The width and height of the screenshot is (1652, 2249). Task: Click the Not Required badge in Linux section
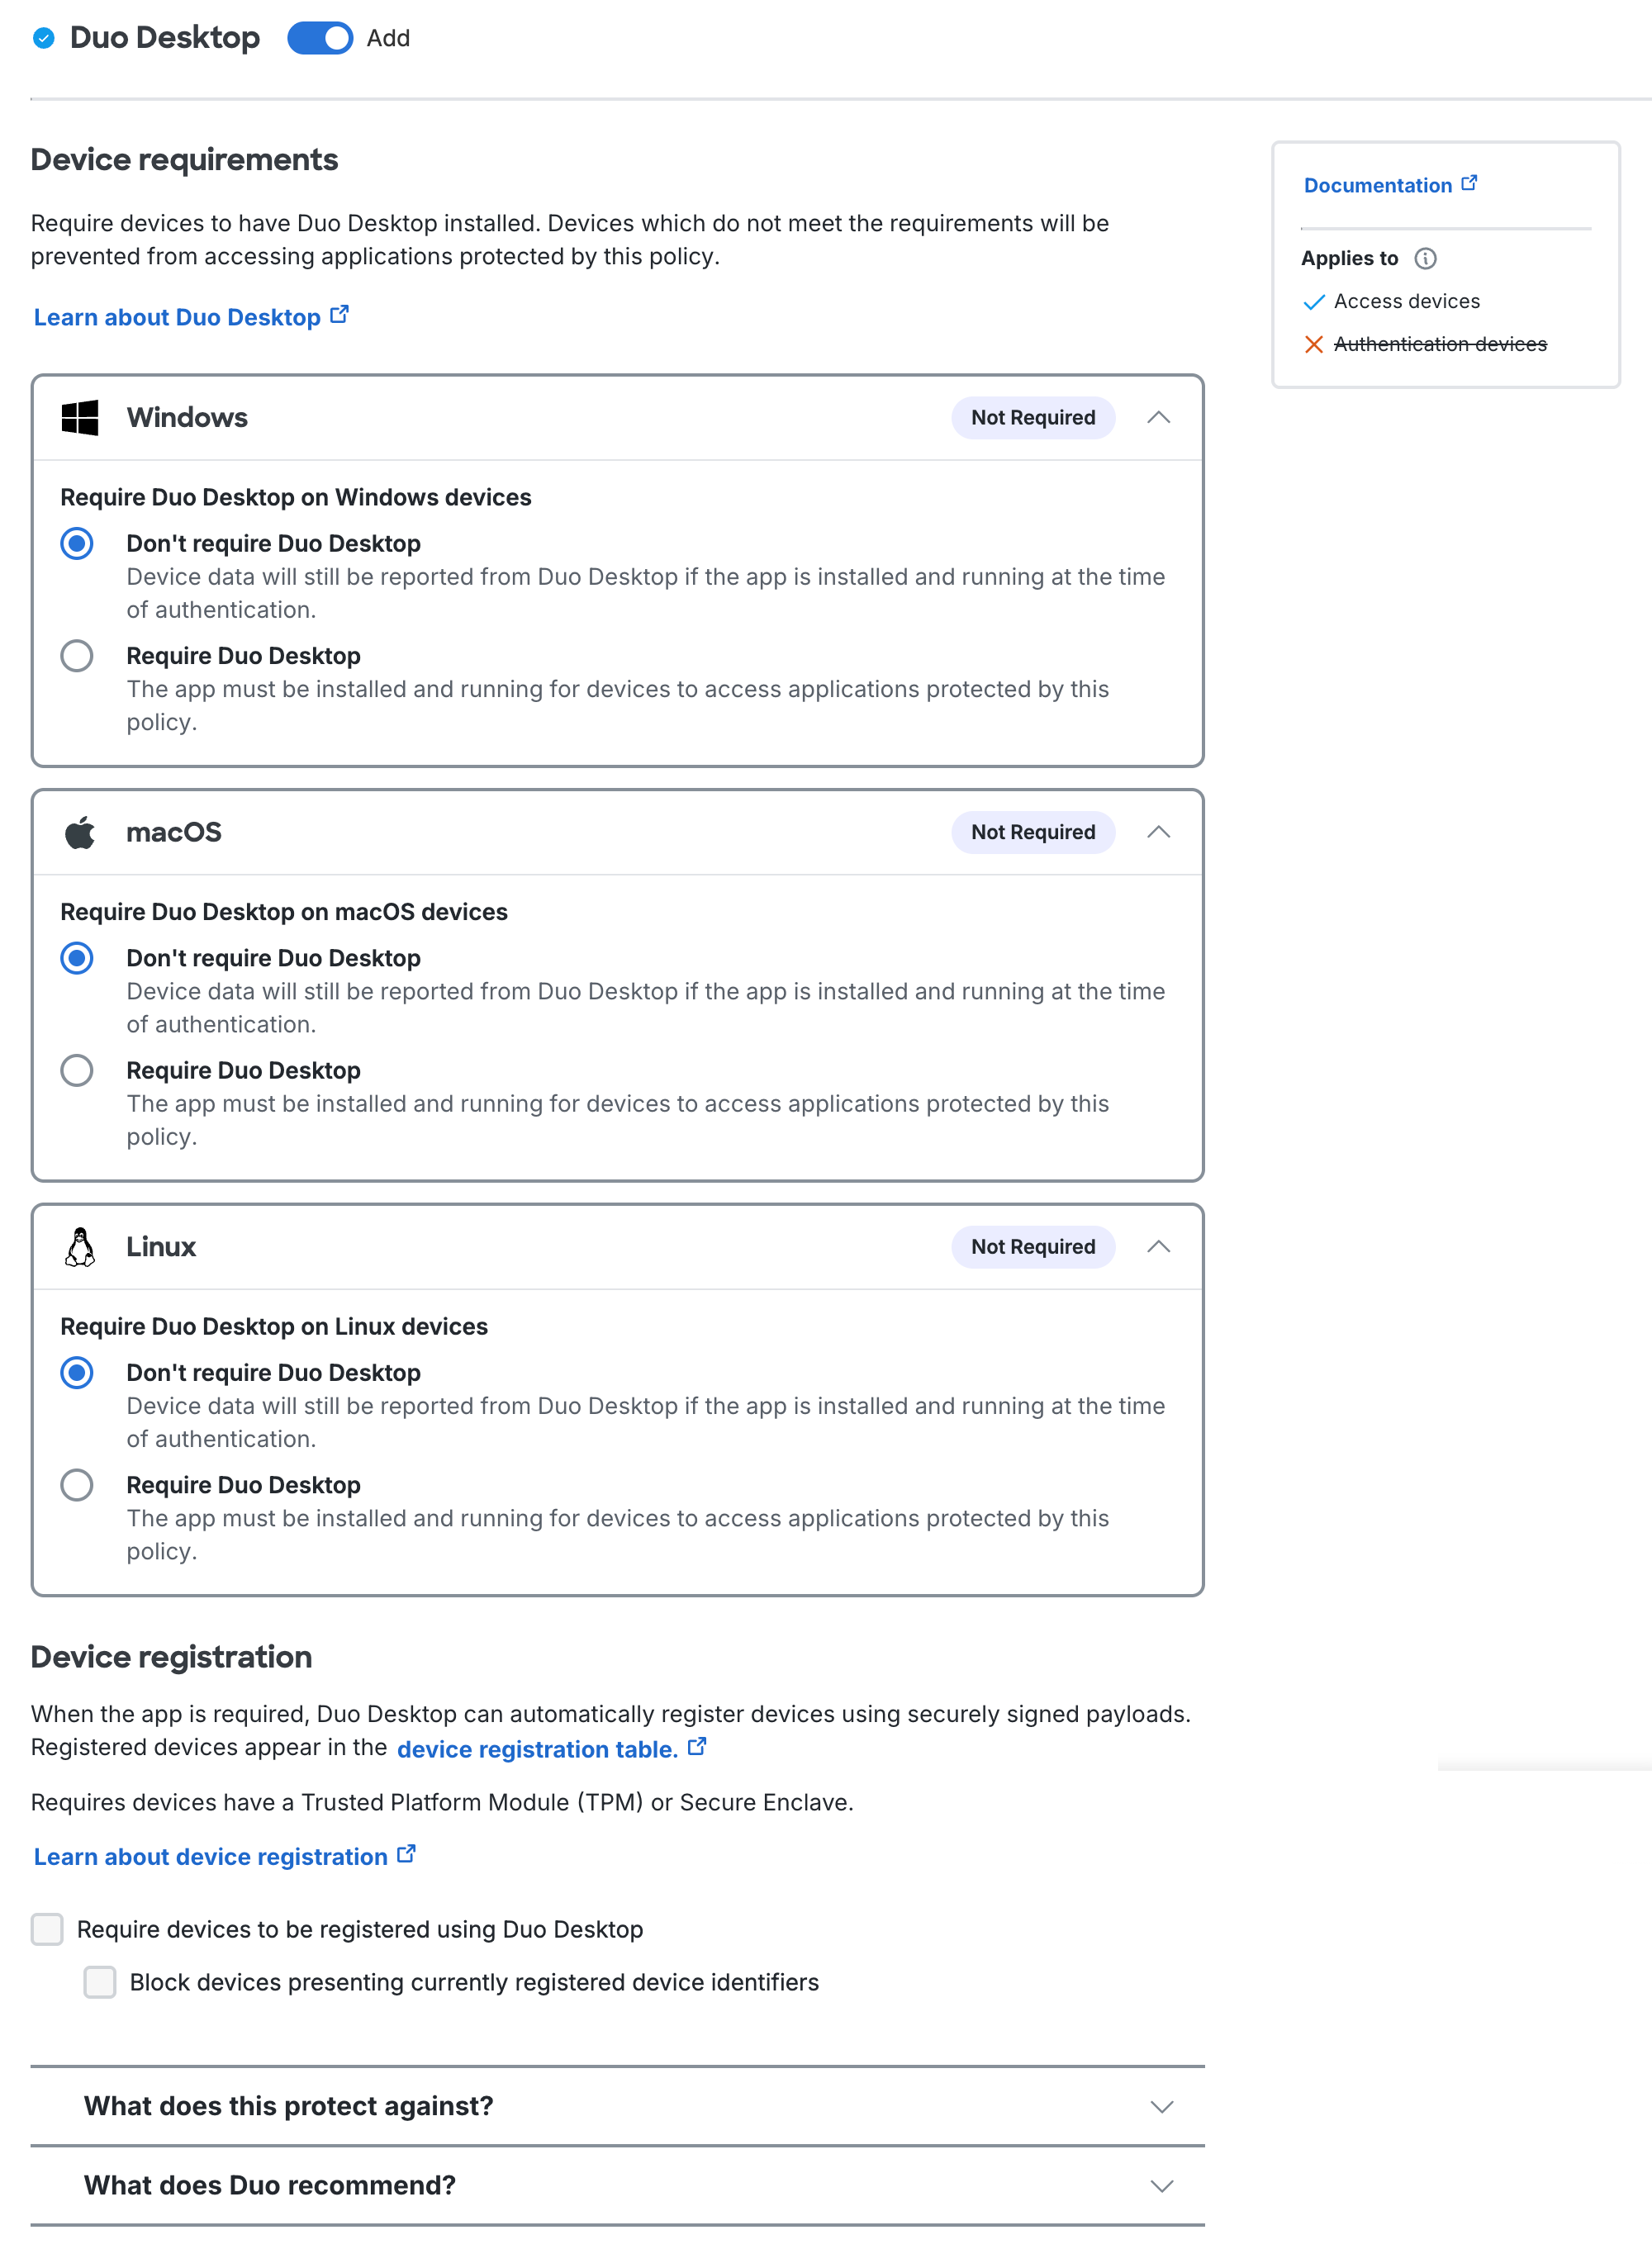tap(1032, 1246)
